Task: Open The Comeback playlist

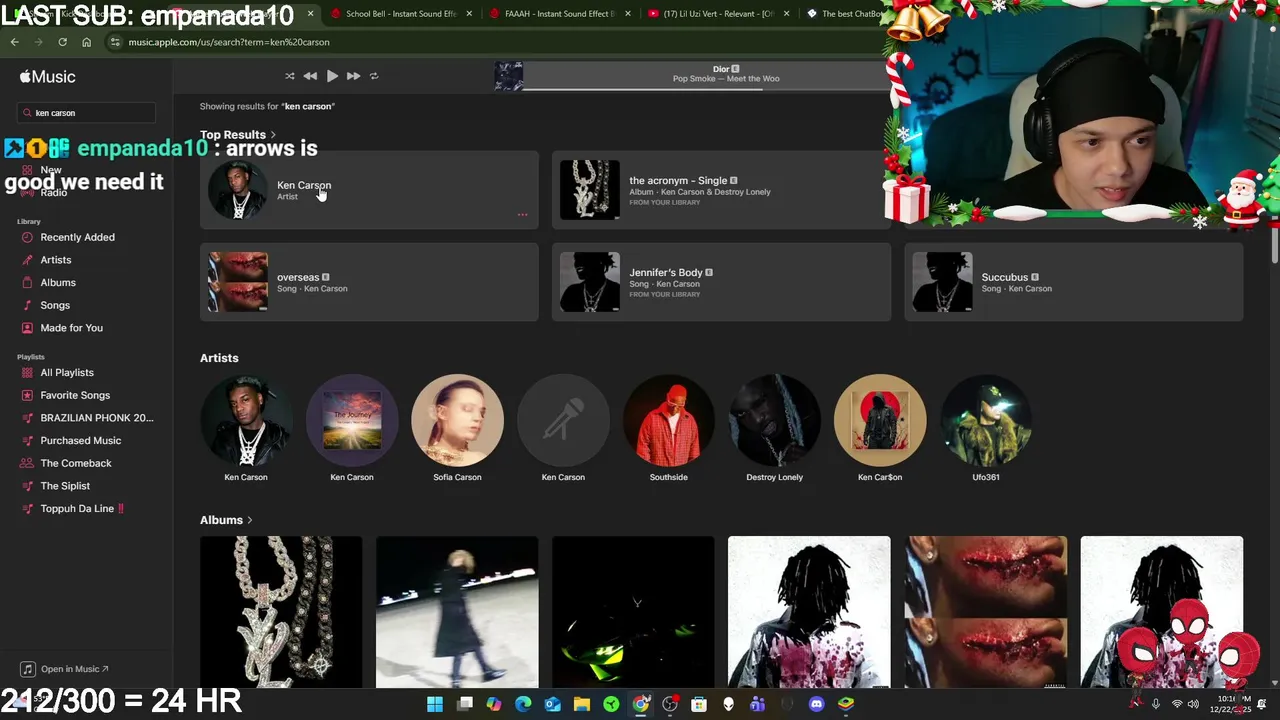Action: pyautogui.click(x=76, y=463)
